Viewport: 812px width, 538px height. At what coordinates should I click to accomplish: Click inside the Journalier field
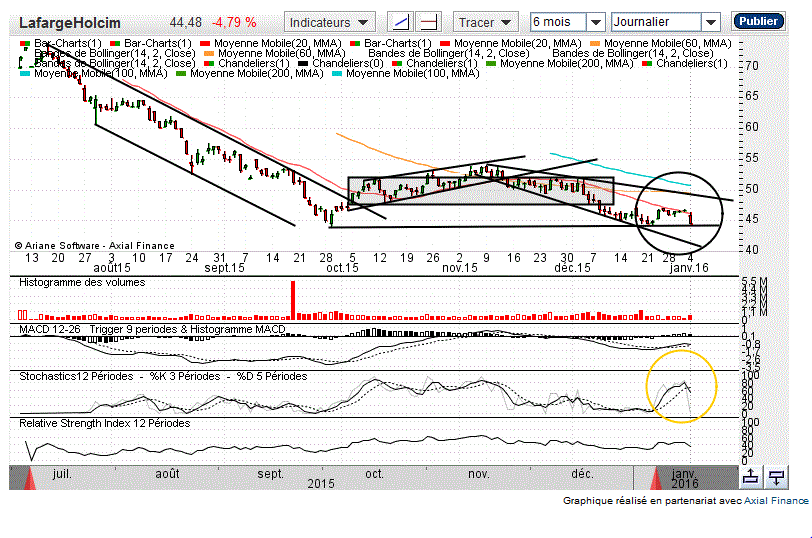click(x=657, y=22)
